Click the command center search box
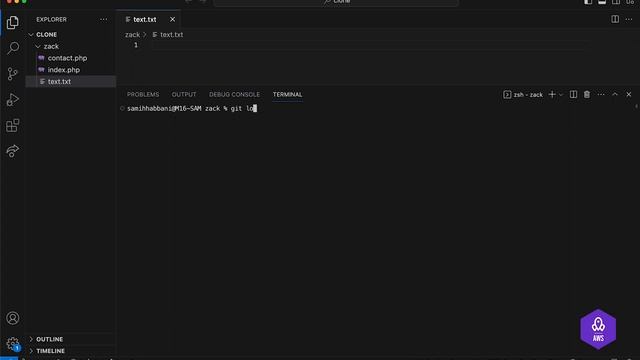The height and width of the screenshot is (360, 640). coord(336,2)
